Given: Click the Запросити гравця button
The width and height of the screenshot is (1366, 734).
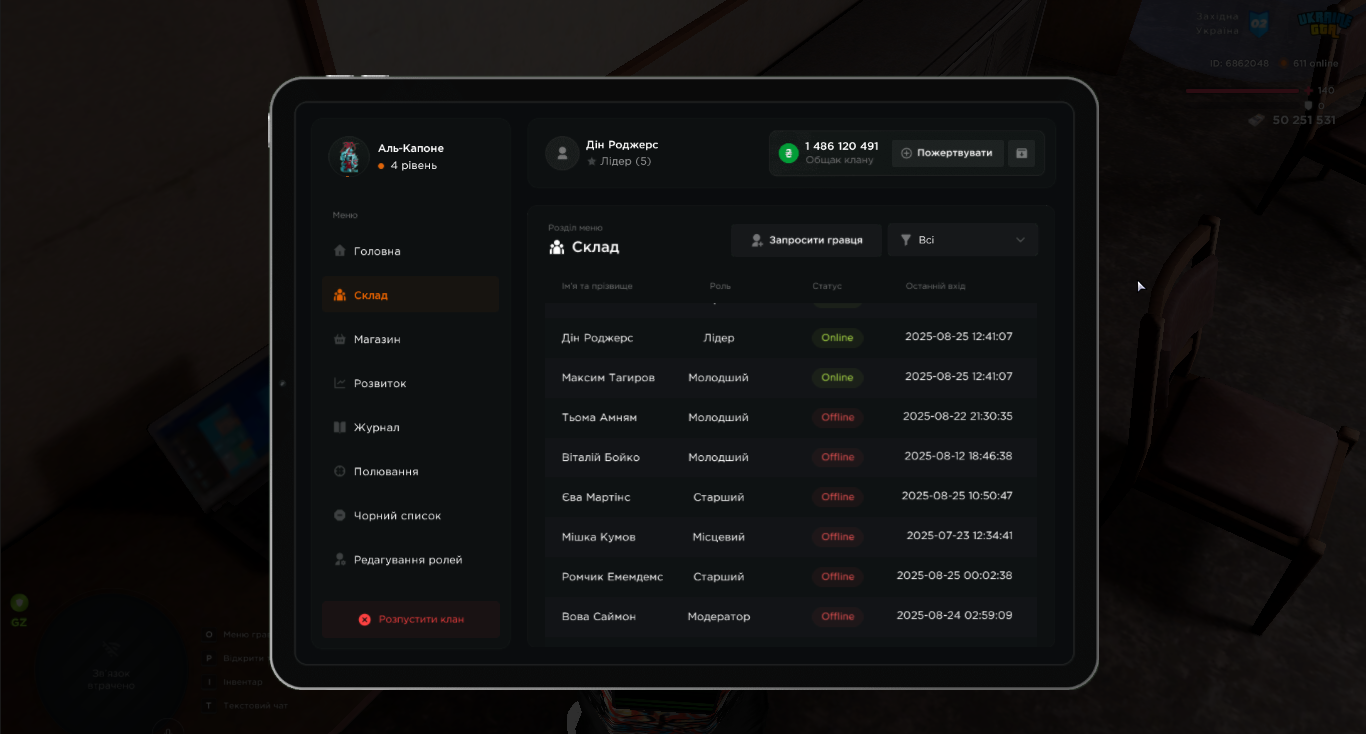Looking at the screenshot, I should click(806, 240).
